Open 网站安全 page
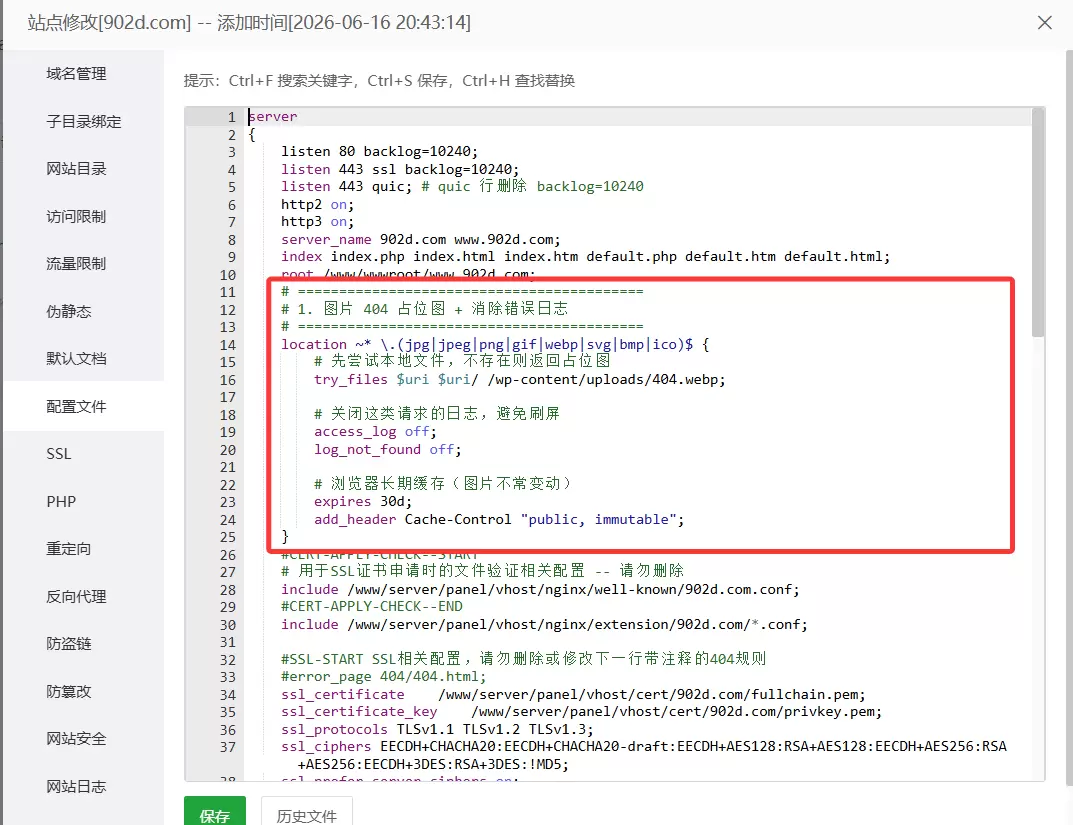 [x=76, y=739]
